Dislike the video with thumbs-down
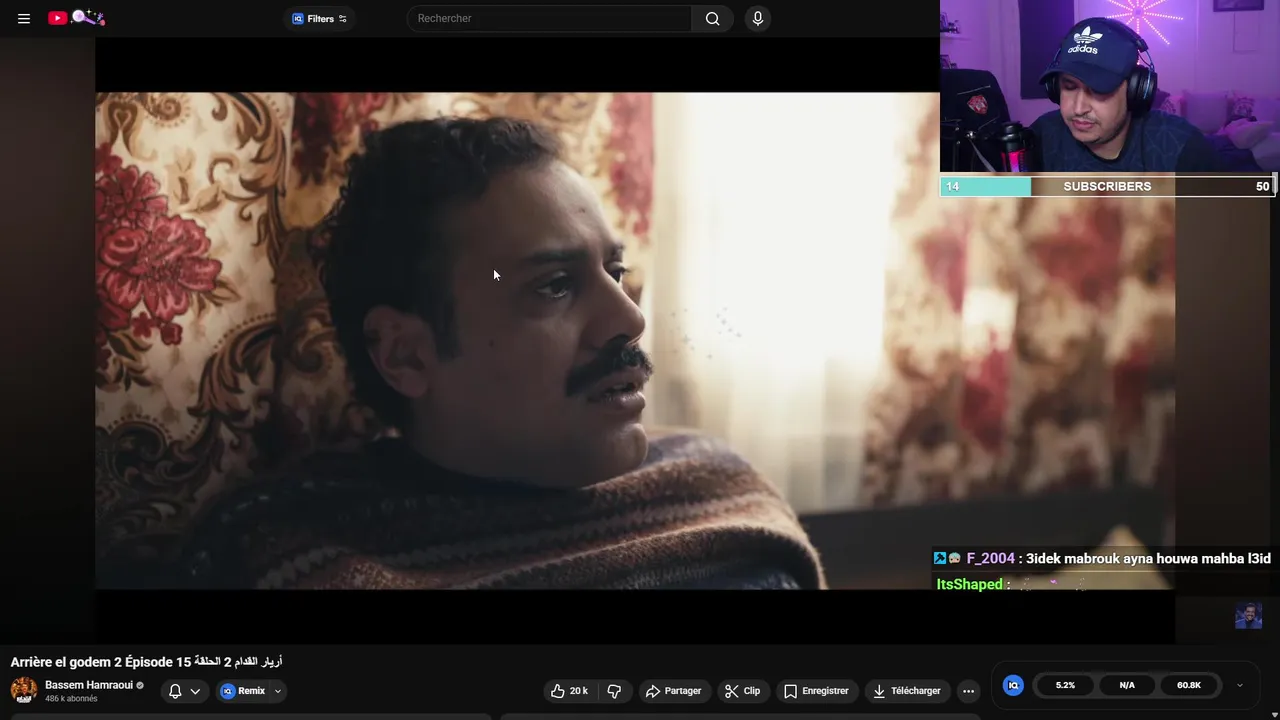This screenshot has width=1280, height=720. [x=614, y=691]
